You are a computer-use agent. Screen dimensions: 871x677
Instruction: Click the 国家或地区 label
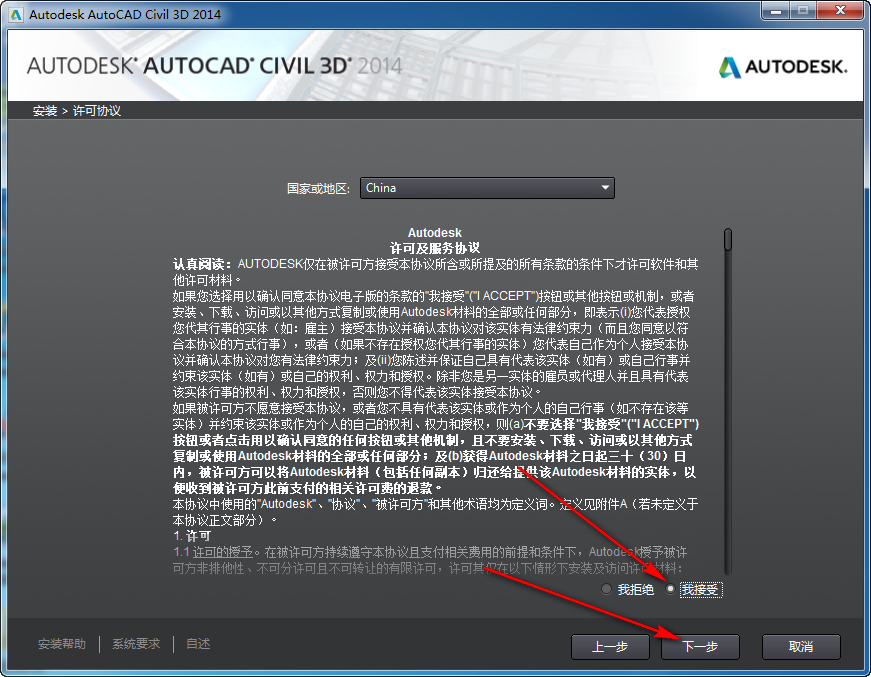point(318,189)
